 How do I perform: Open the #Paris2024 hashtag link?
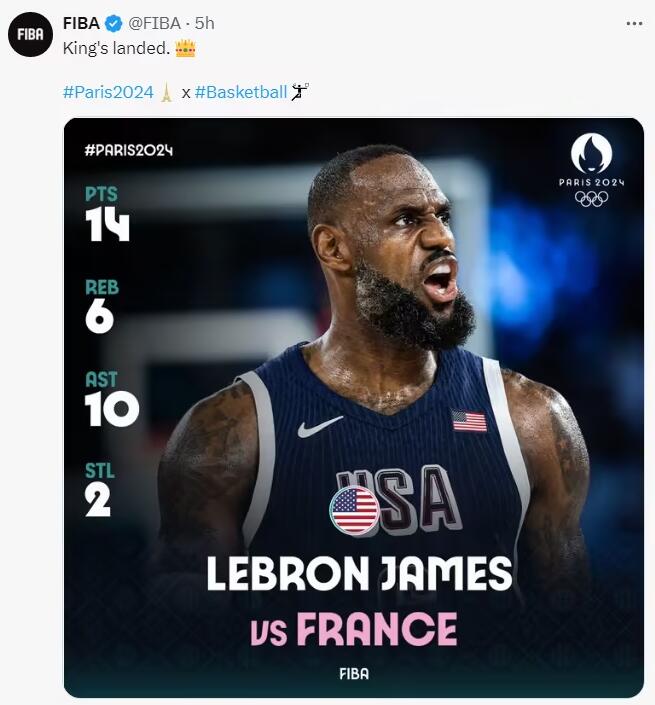(x=108, y=92)
